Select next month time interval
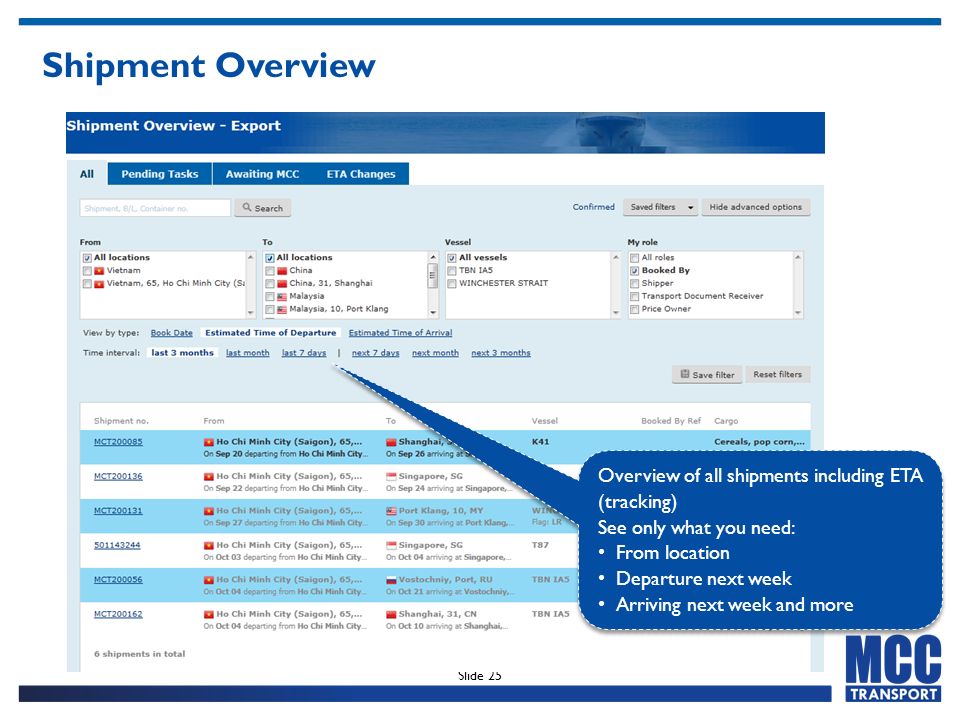Screen dimensions: 960x720 (435, 353)
